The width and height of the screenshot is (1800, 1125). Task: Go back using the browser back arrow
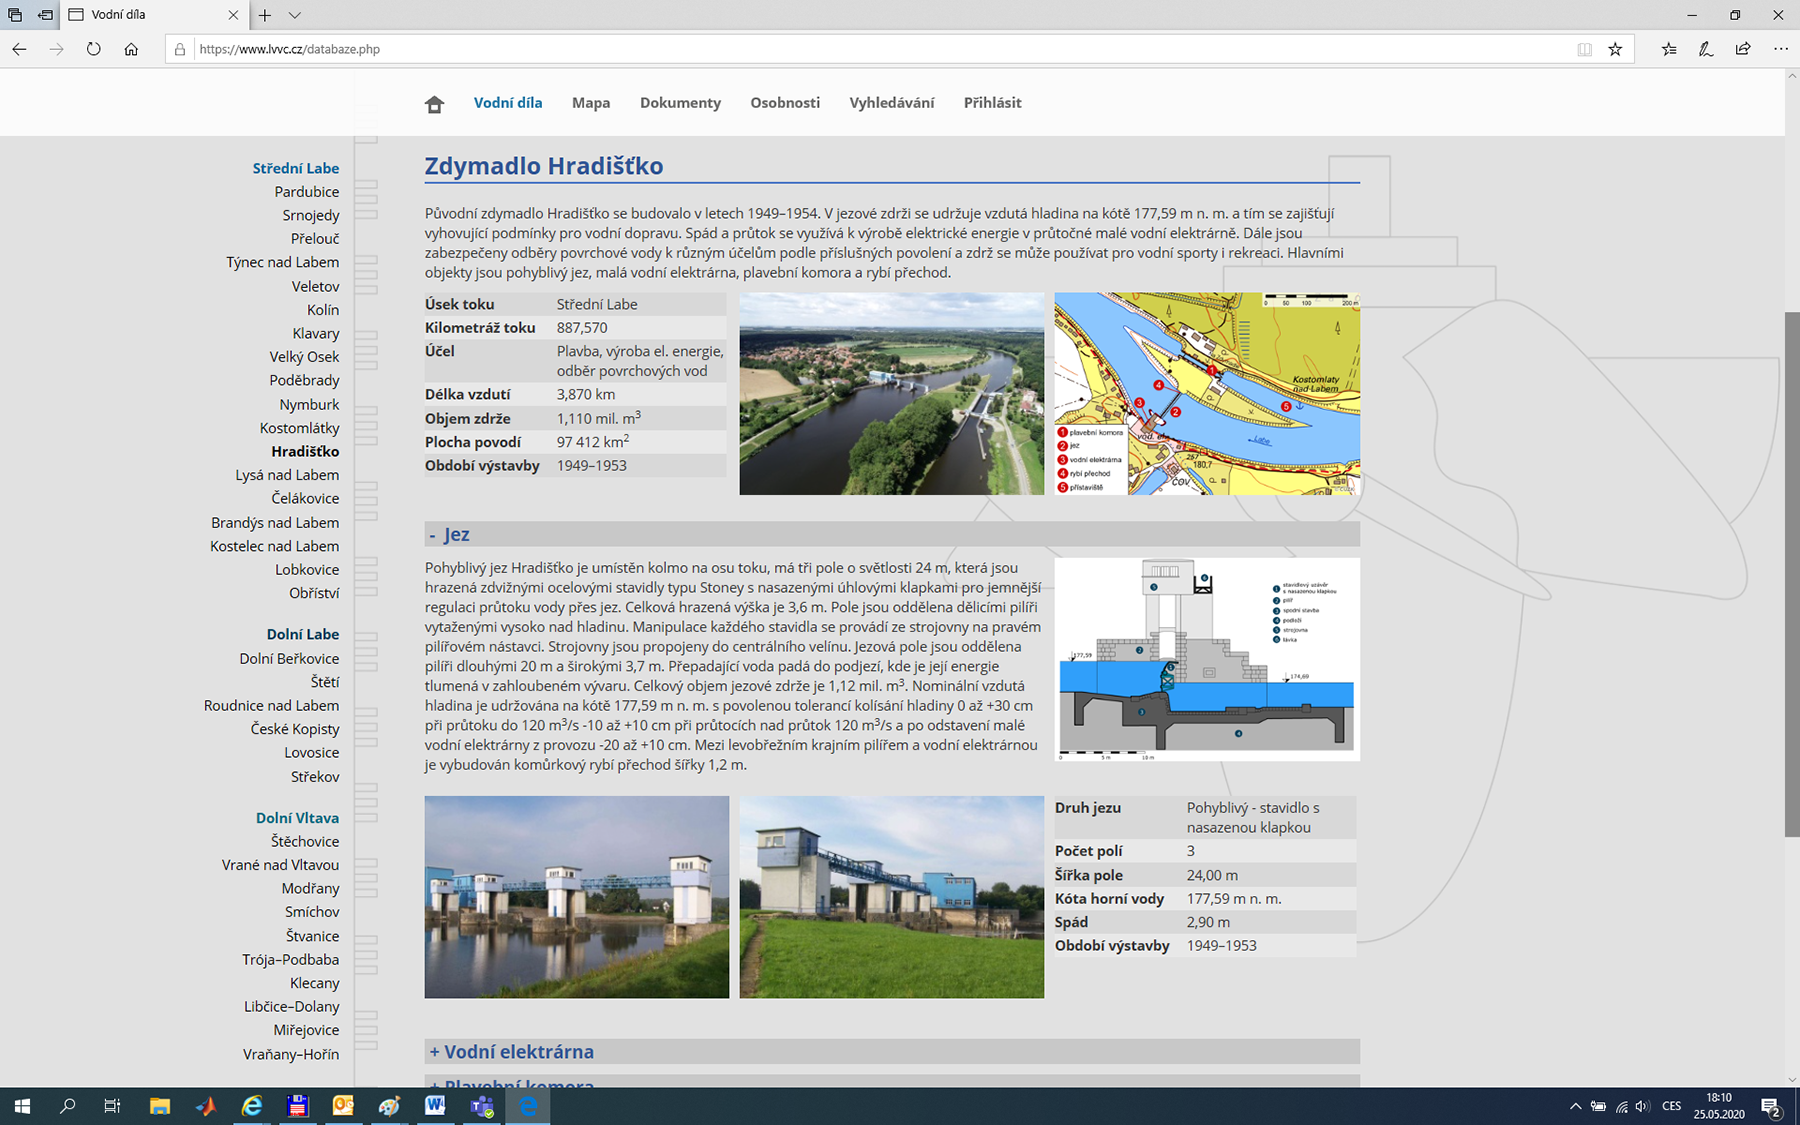20,49
